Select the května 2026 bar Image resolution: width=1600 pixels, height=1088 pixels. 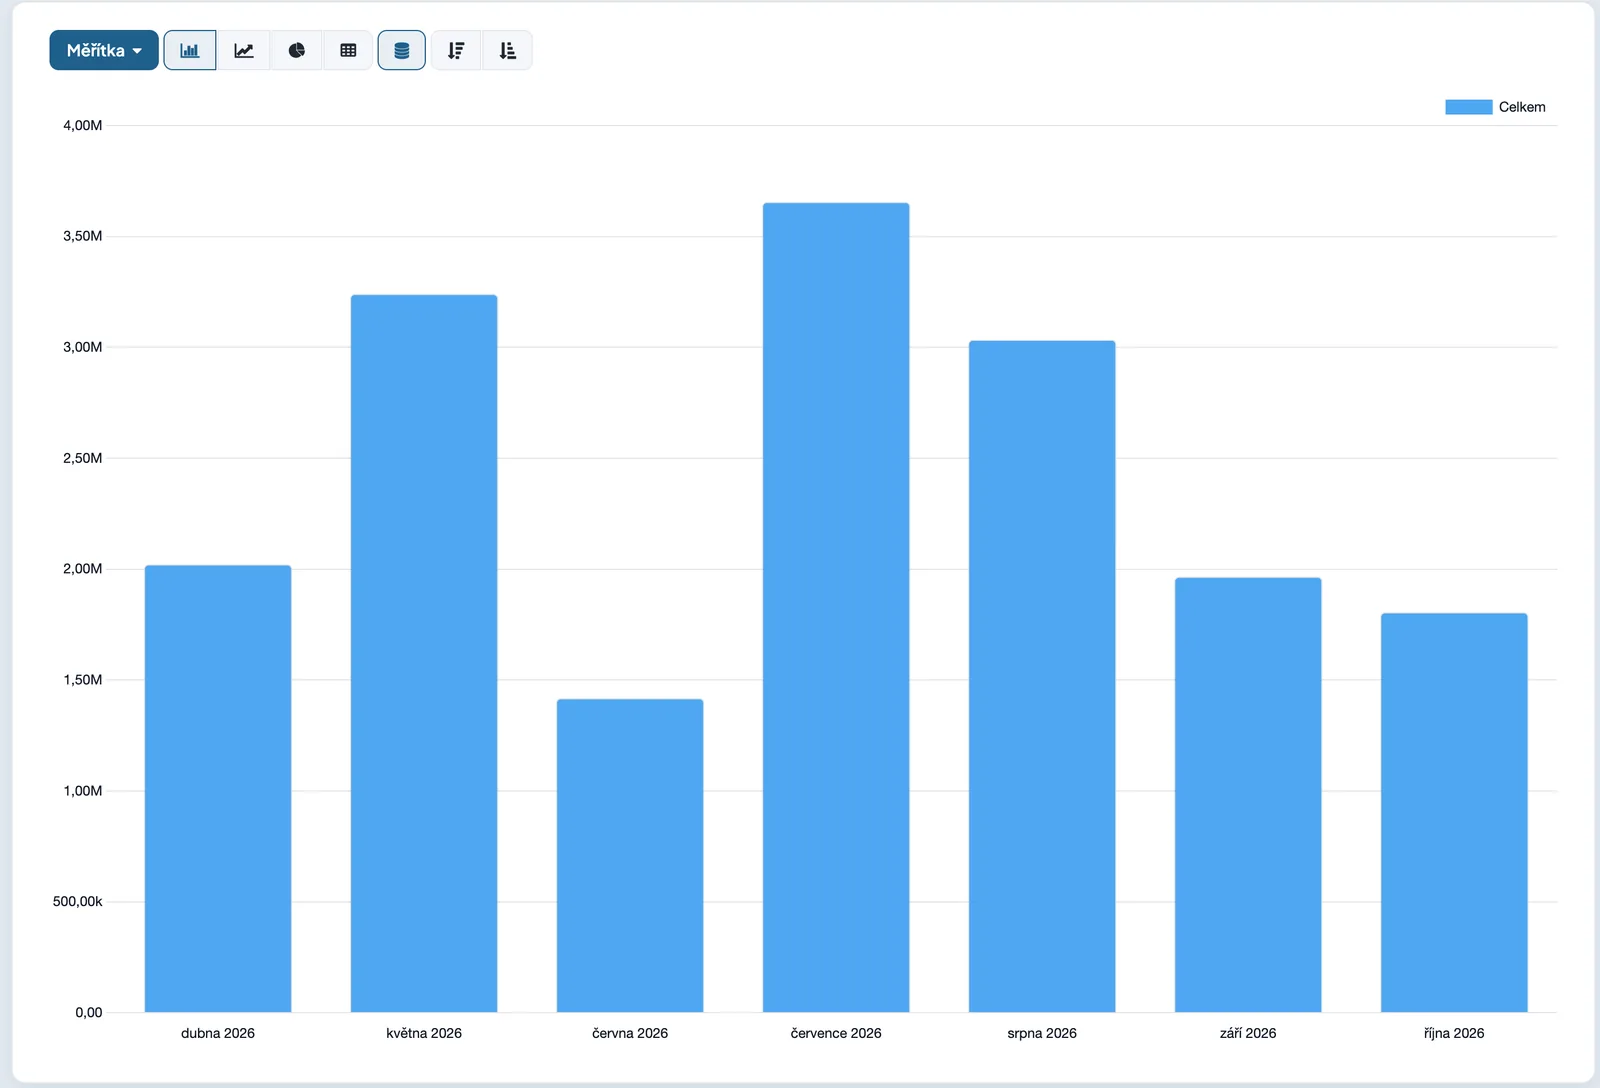tap(424, 653)
